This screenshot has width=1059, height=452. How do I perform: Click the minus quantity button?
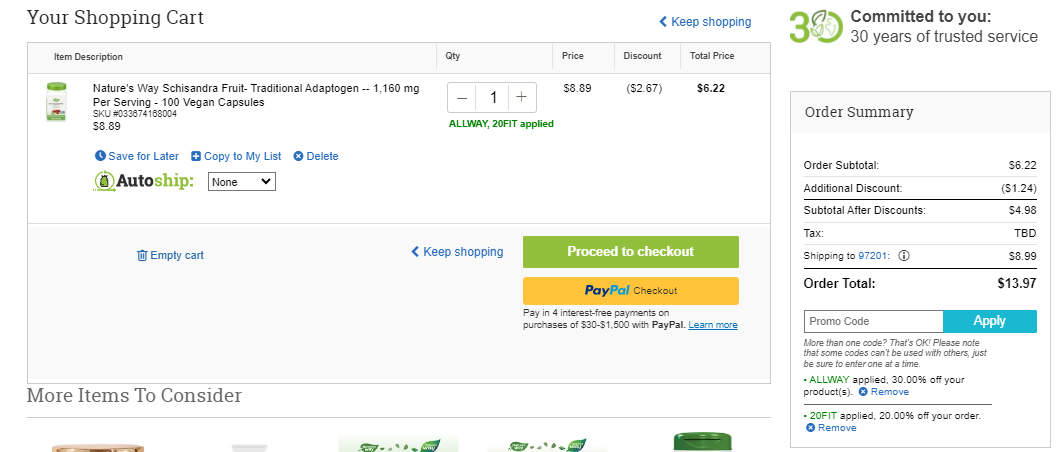tap(462, 98)
